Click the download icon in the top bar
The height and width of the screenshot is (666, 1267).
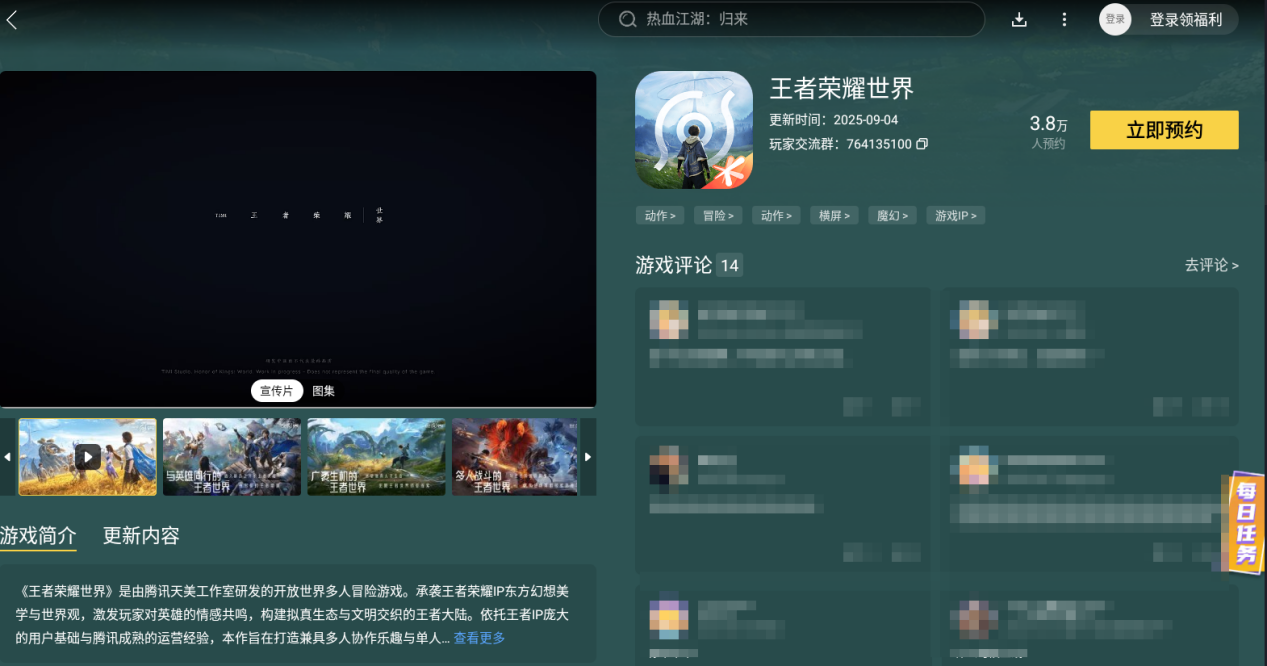1019,19
